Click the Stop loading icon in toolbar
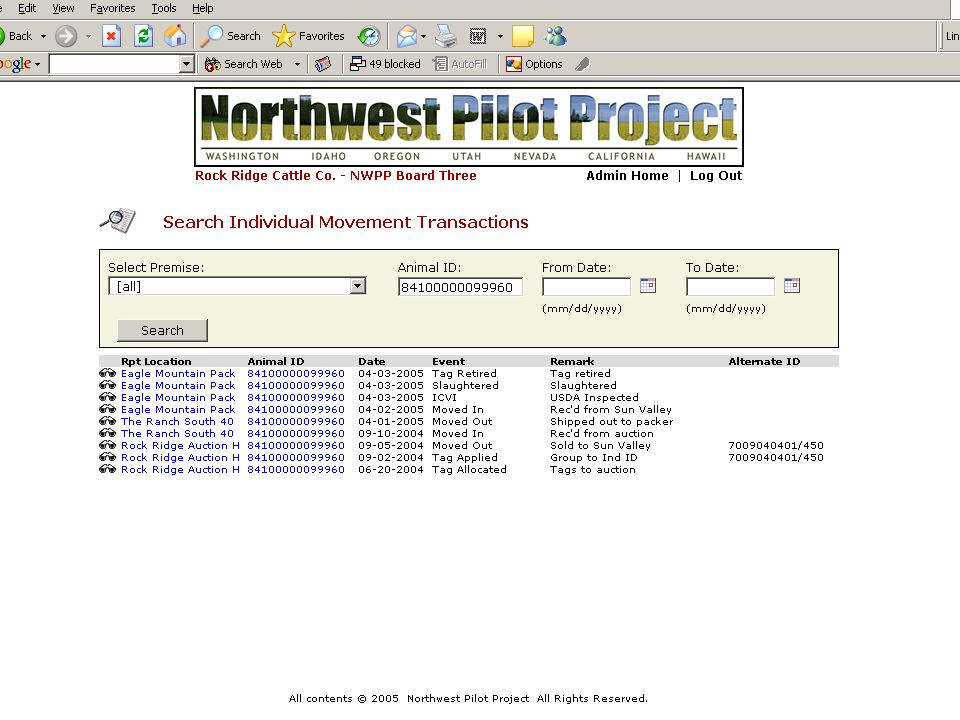Viewport: 960px width, 720px height. pos(111,36)
